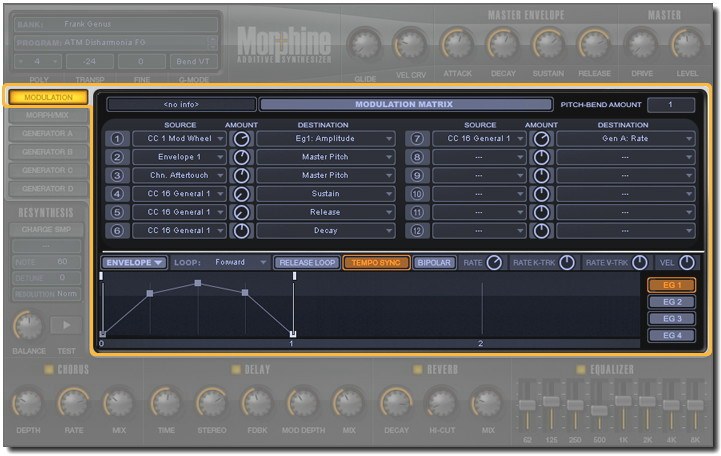The image size is (721, 456).
Task: Click the PROGRAM name field
Action: pyautogui.click(x=115, y=42)
